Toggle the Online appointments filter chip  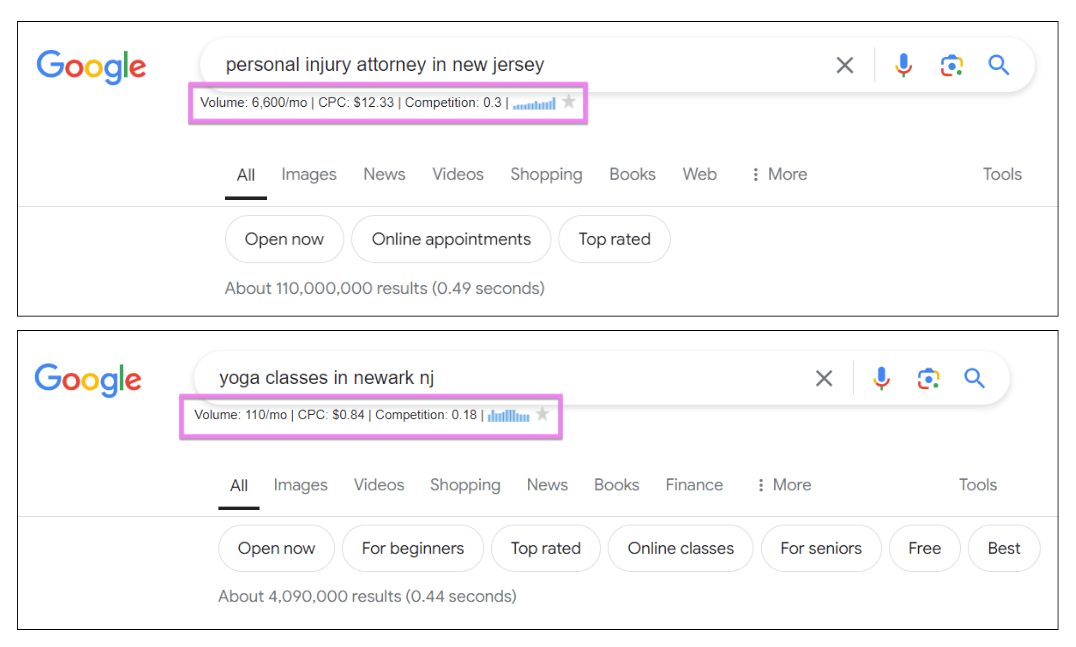coord(451,240)
